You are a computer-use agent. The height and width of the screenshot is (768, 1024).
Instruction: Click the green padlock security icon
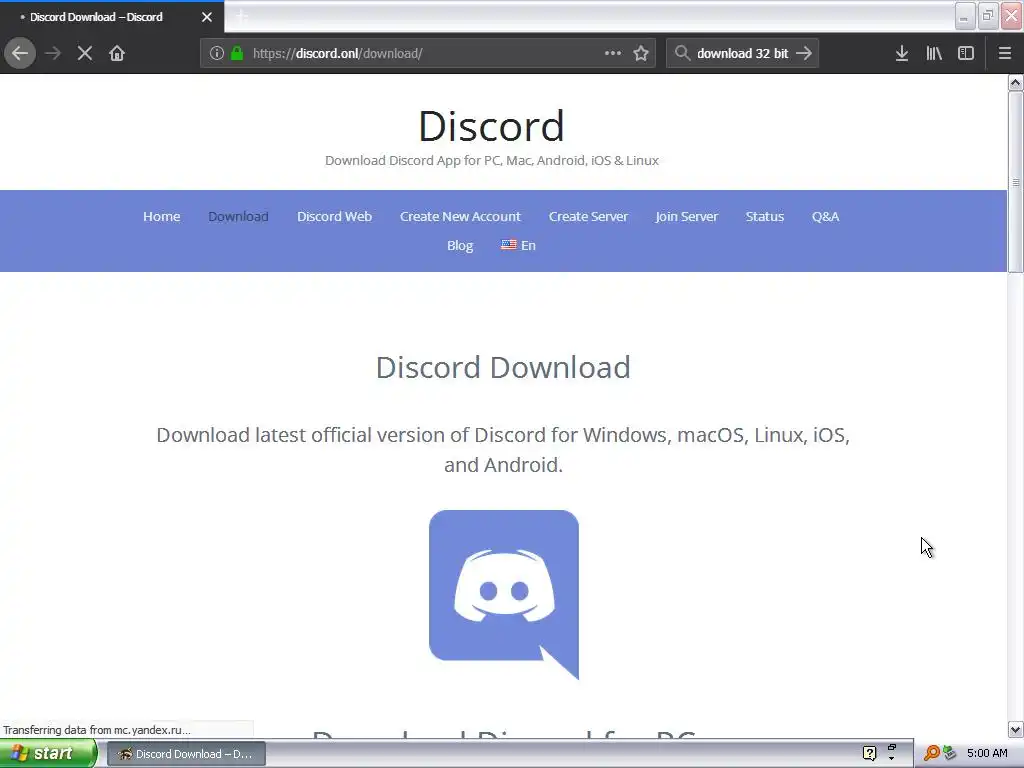(237, 53)
